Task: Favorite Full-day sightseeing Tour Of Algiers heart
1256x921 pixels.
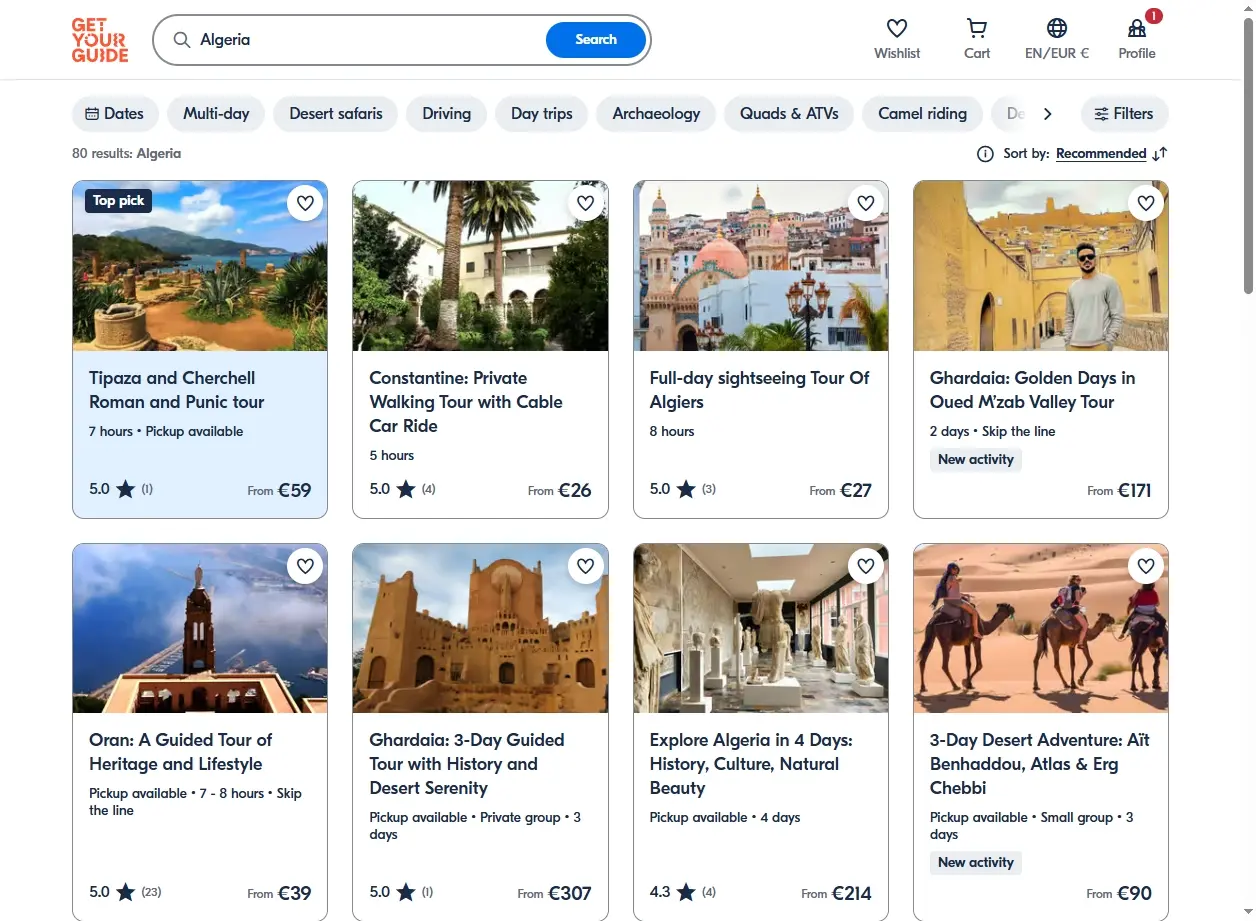Action: tap(866, 203)
